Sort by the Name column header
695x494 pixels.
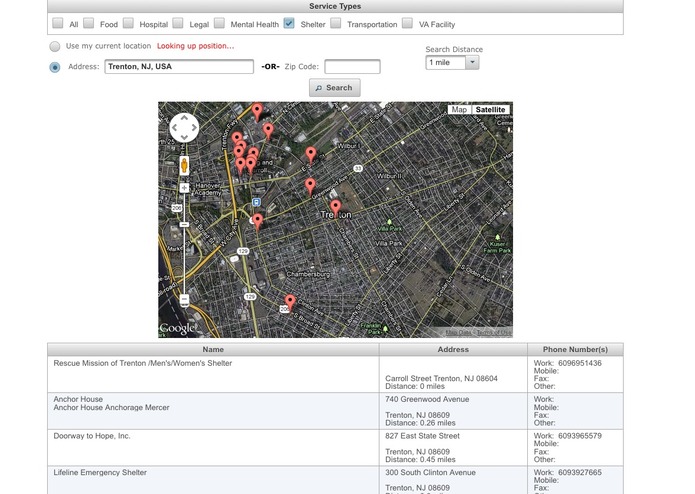pyautogui.click(x=213, y=350)
